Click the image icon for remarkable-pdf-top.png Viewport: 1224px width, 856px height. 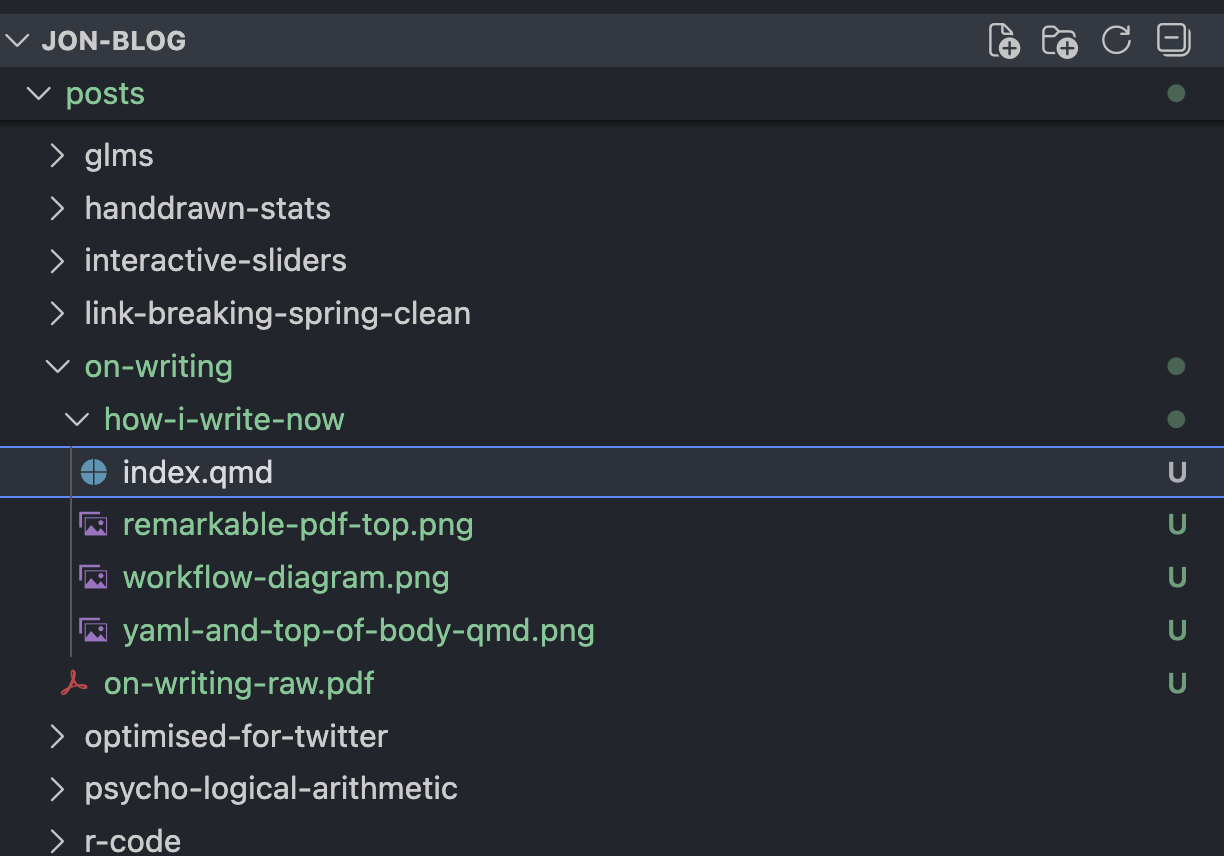point(94,524)
